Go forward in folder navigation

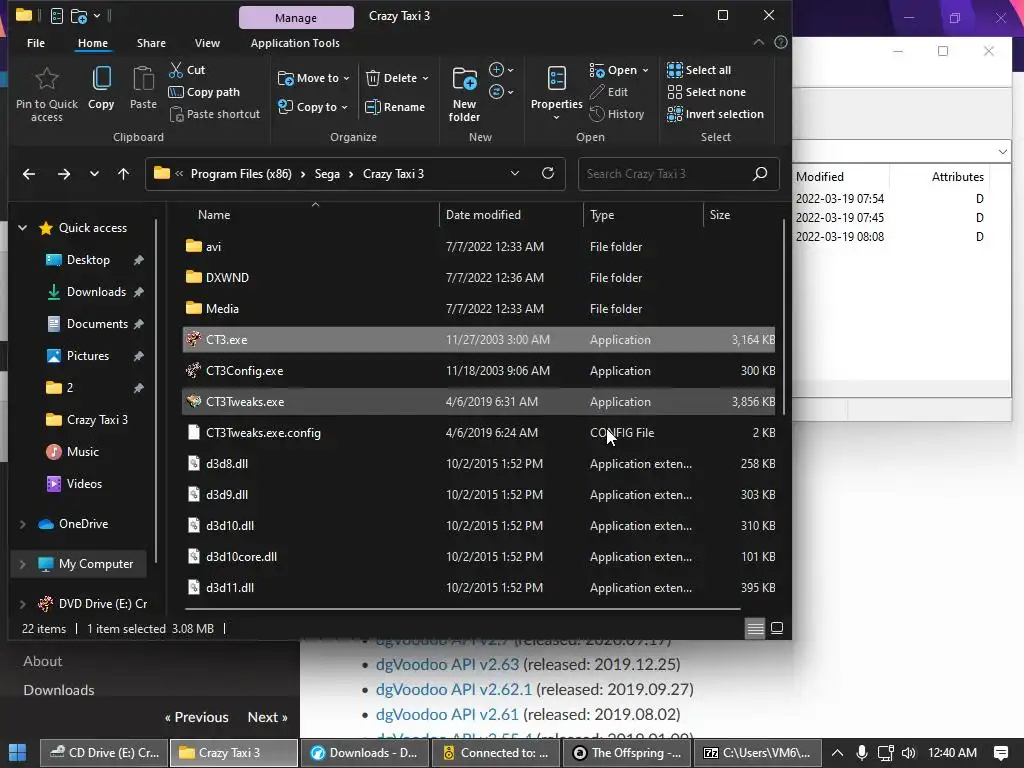click(63, 174)
